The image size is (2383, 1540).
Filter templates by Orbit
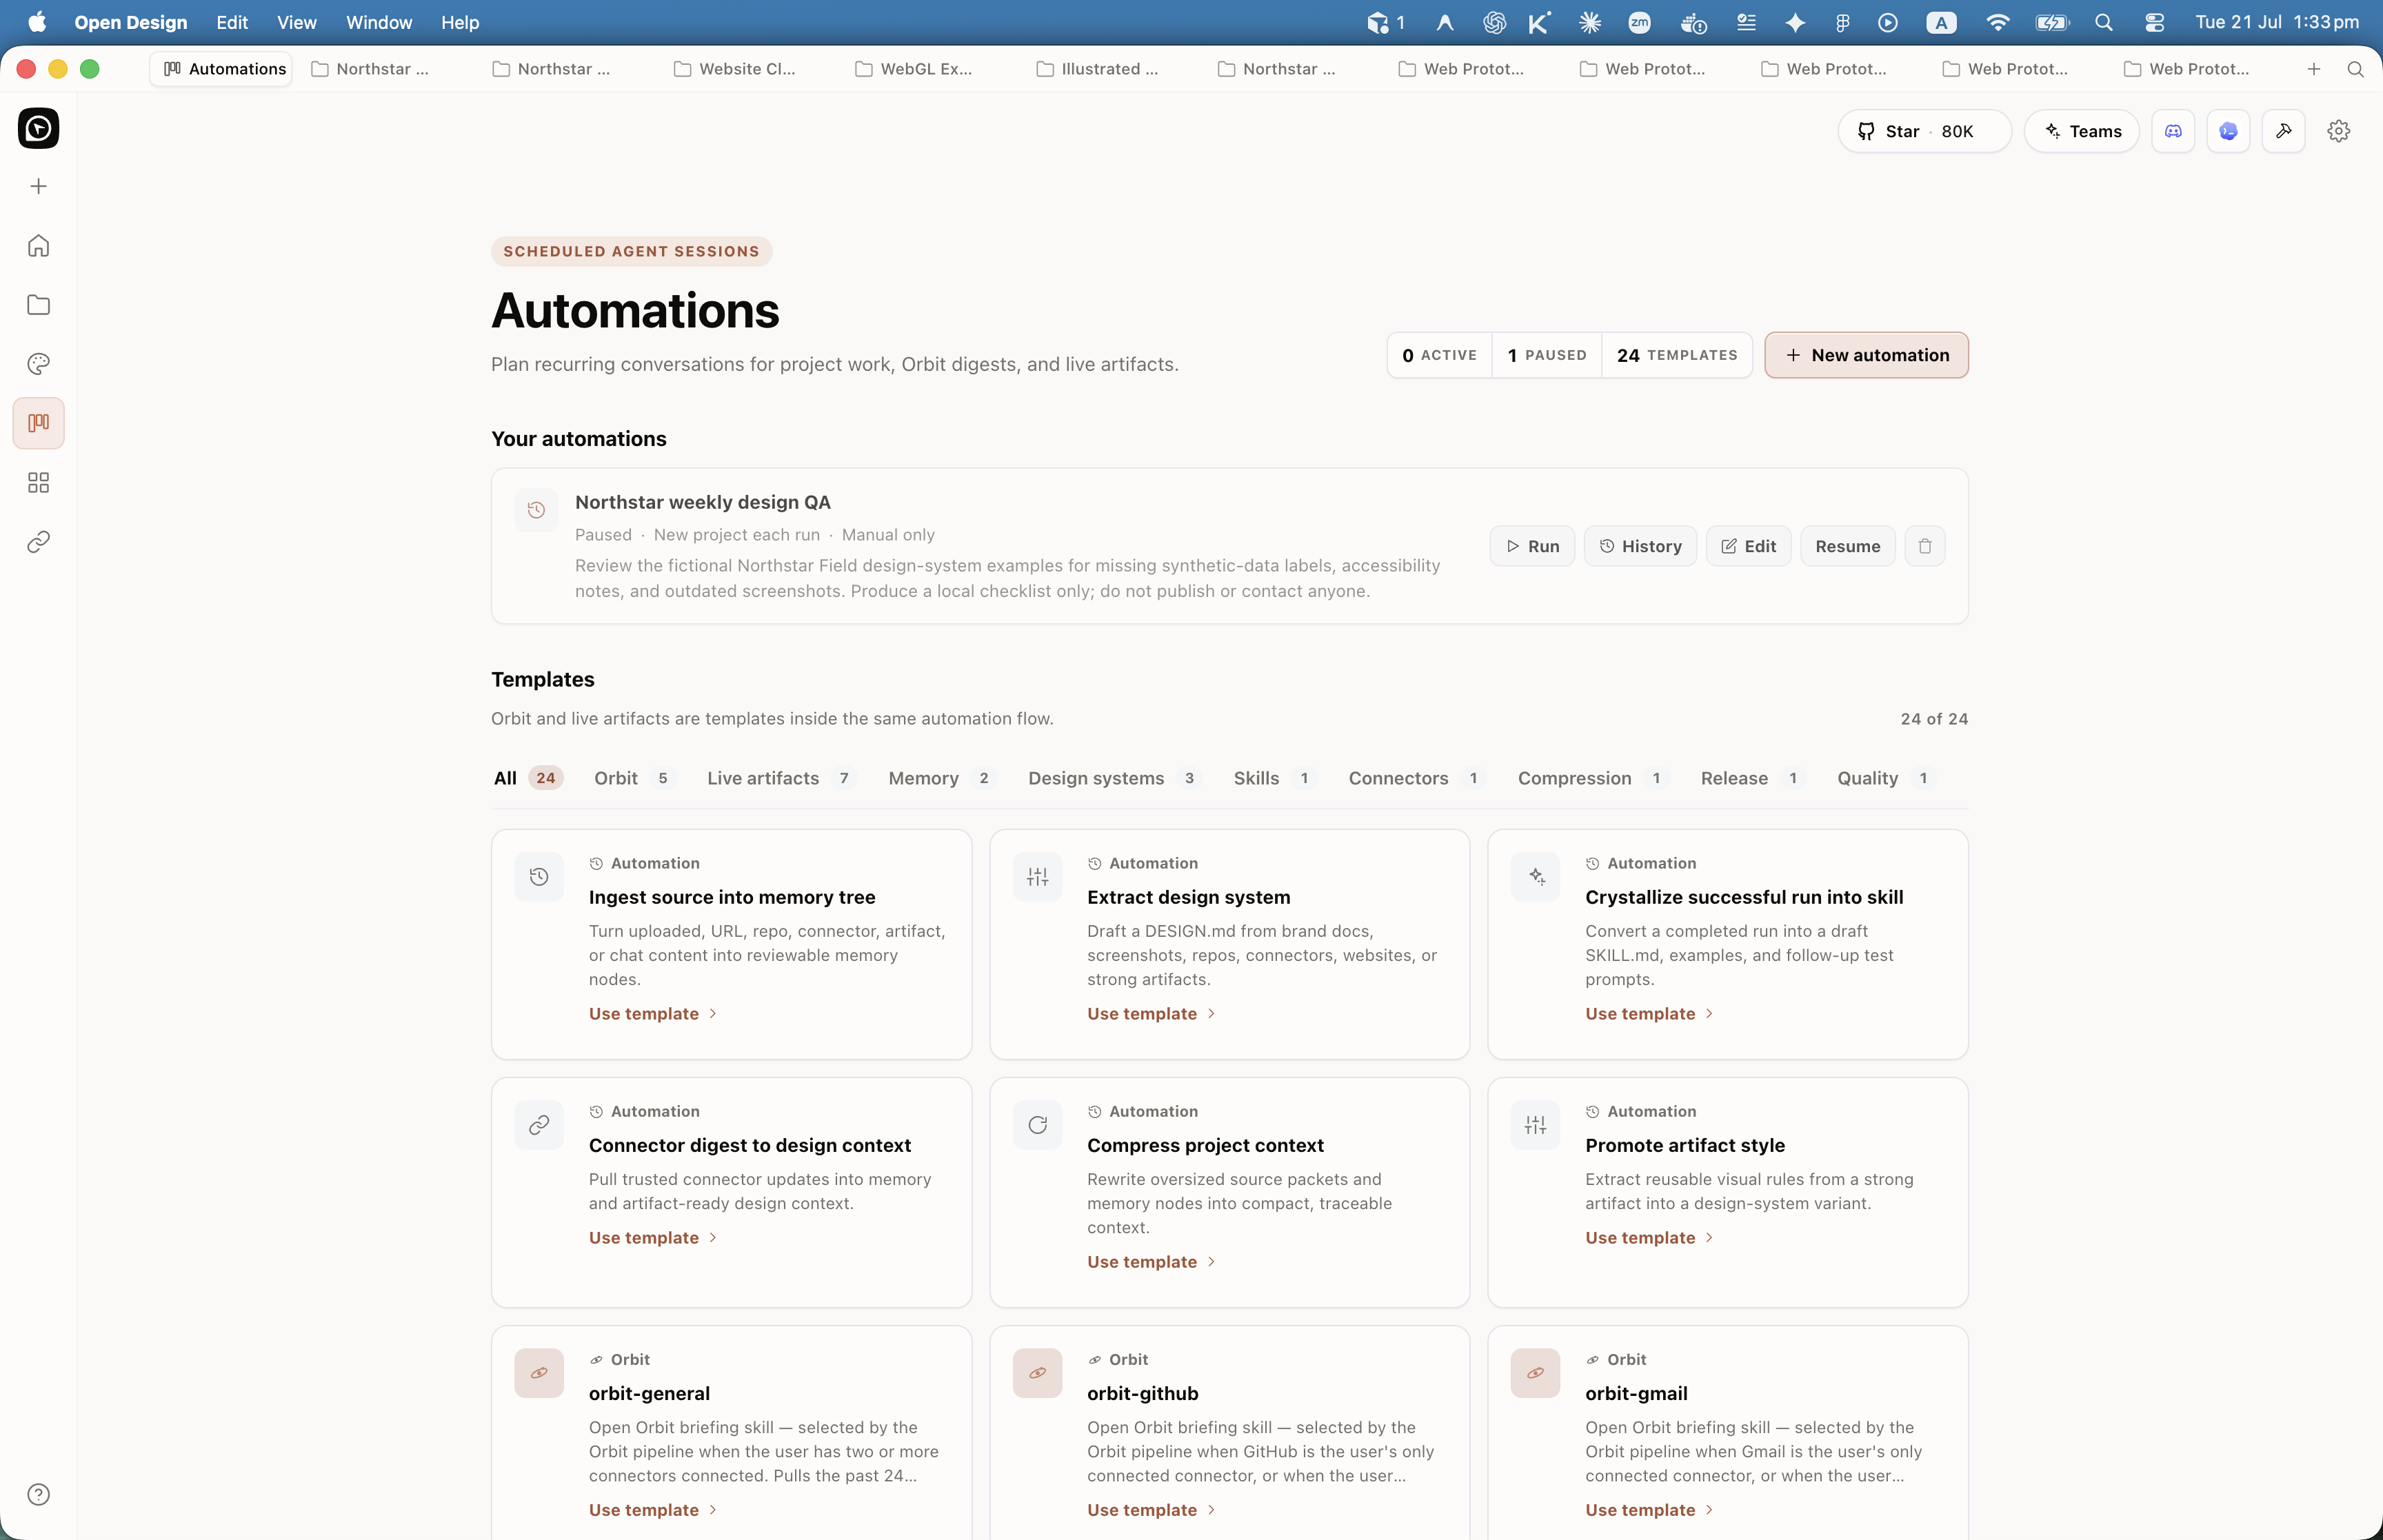[x=634, y=778]
